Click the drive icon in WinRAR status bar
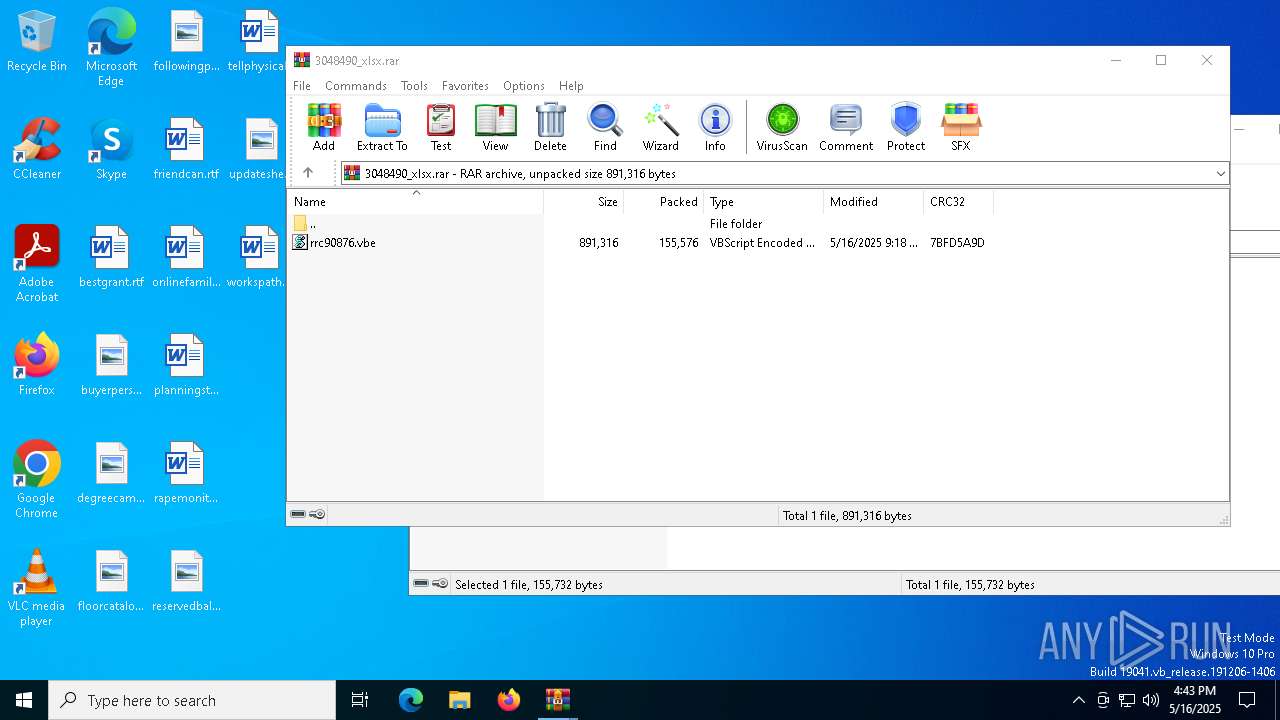The width and height of the screenshot is (1280, 720). click(x=298, y=514)
